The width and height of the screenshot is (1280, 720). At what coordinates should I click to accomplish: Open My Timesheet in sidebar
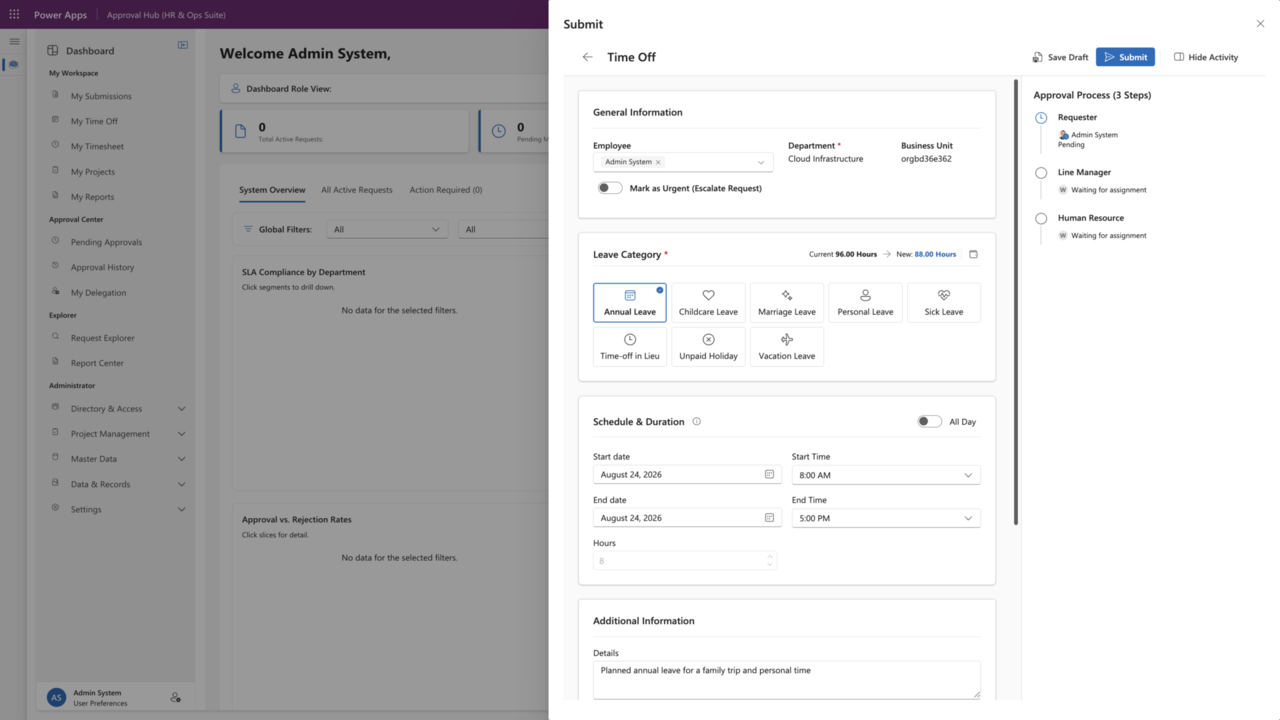tap(97, 146)
